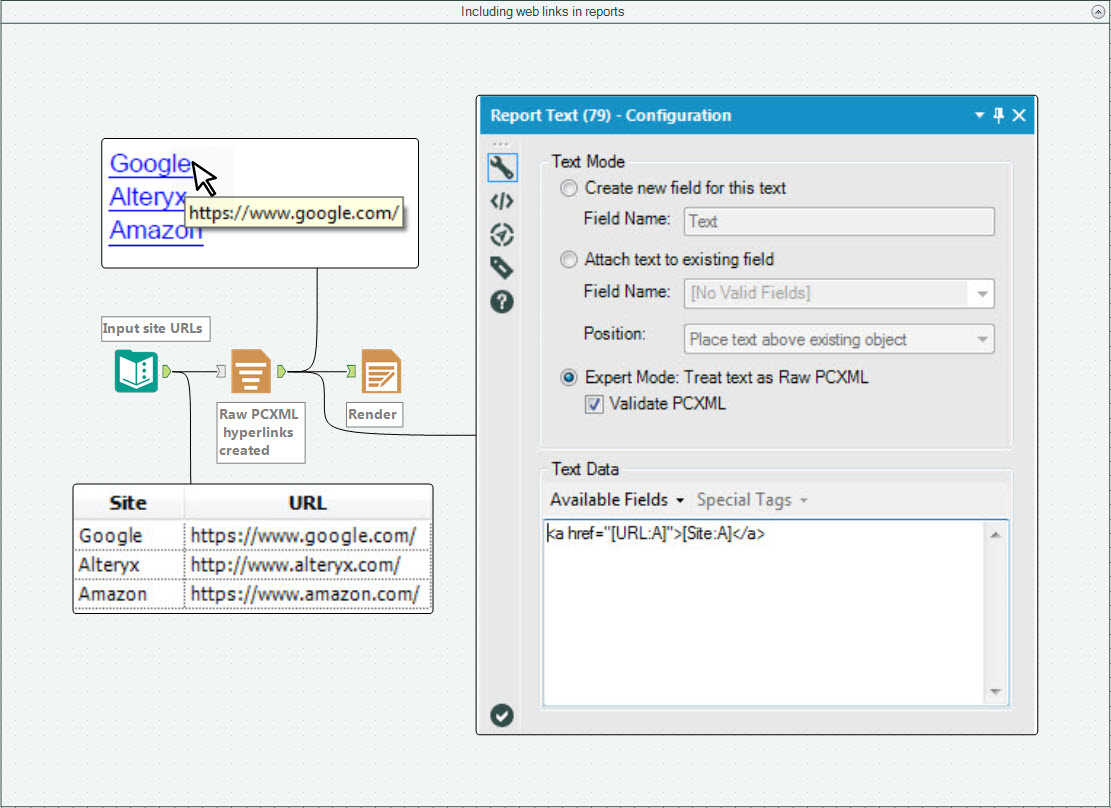Expand the Position dropdown
The height and width of the screenshot is (808, 1111).
click(x=838, y=340)
